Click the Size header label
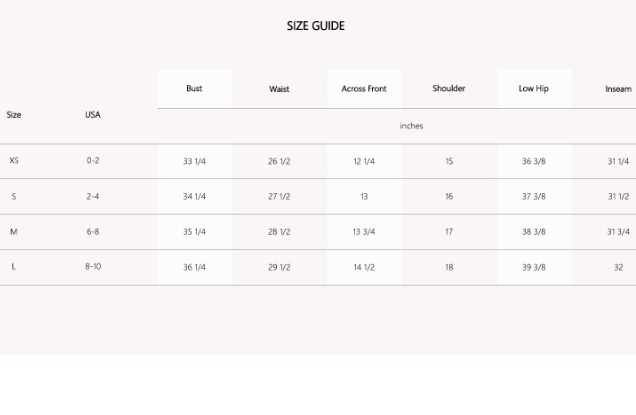The width and height of the screenshot is (636, 415). click(x=14, y=115)
